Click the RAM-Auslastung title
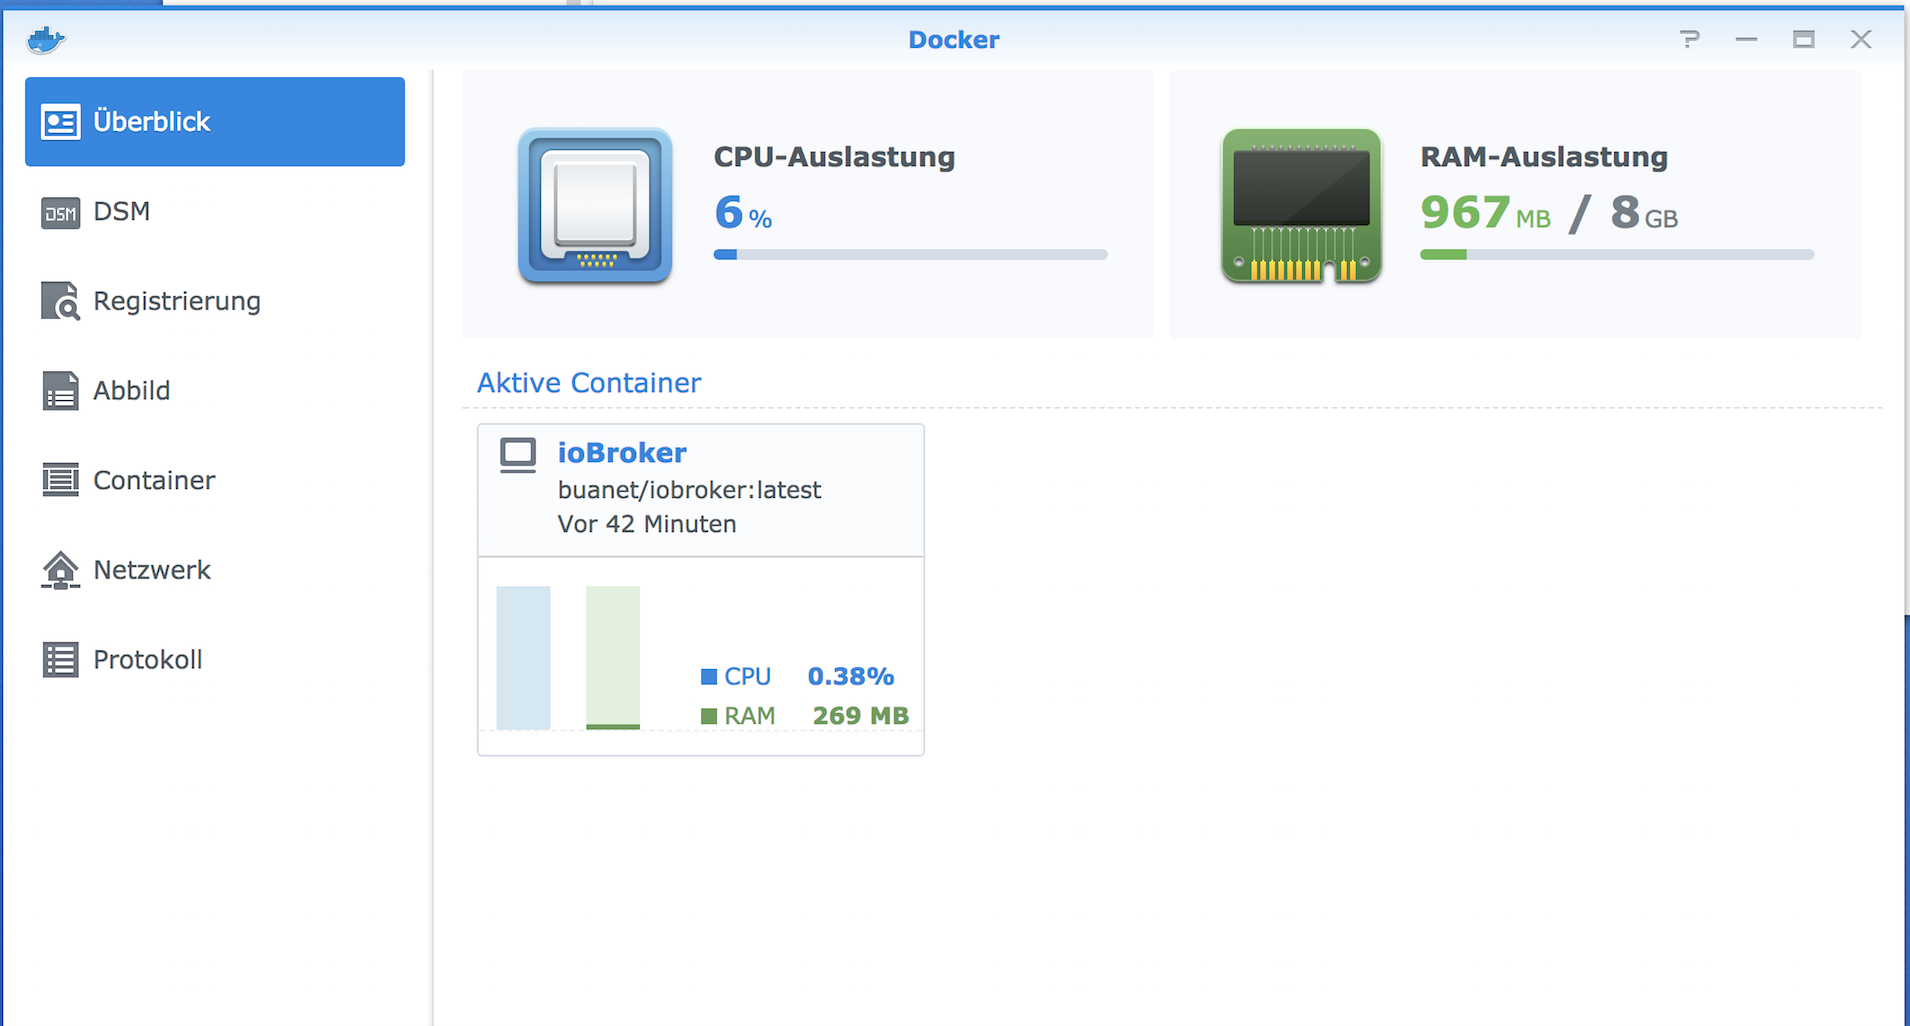Viewport: 1910px width, 1026px height. coord(1544,157)
